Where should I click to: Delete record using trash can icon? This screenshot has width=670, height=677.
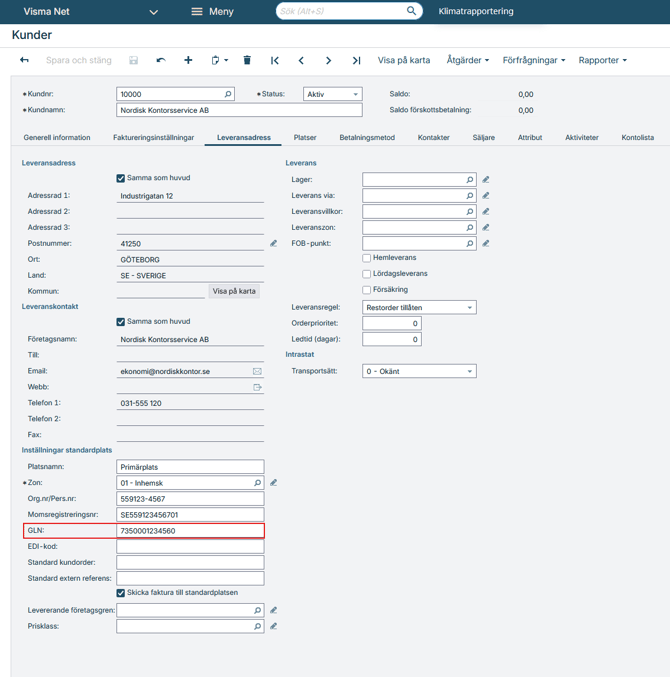pos(247,61)
